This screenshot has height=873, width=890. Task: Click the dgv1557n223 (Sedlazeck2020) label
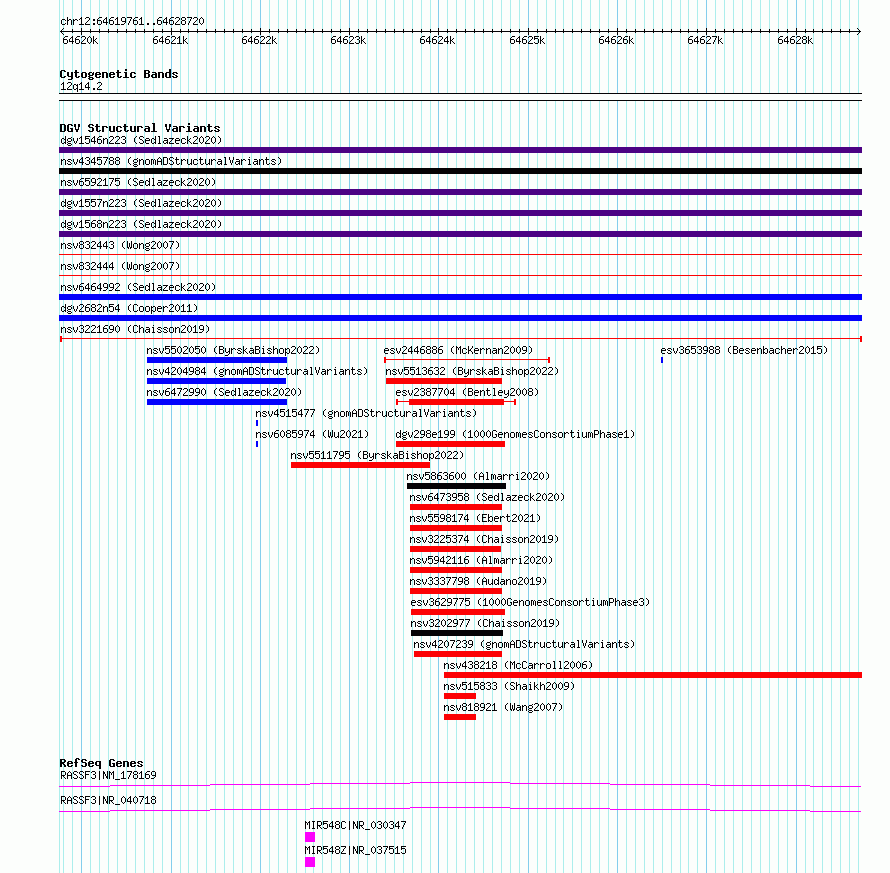tap(141, 203)
